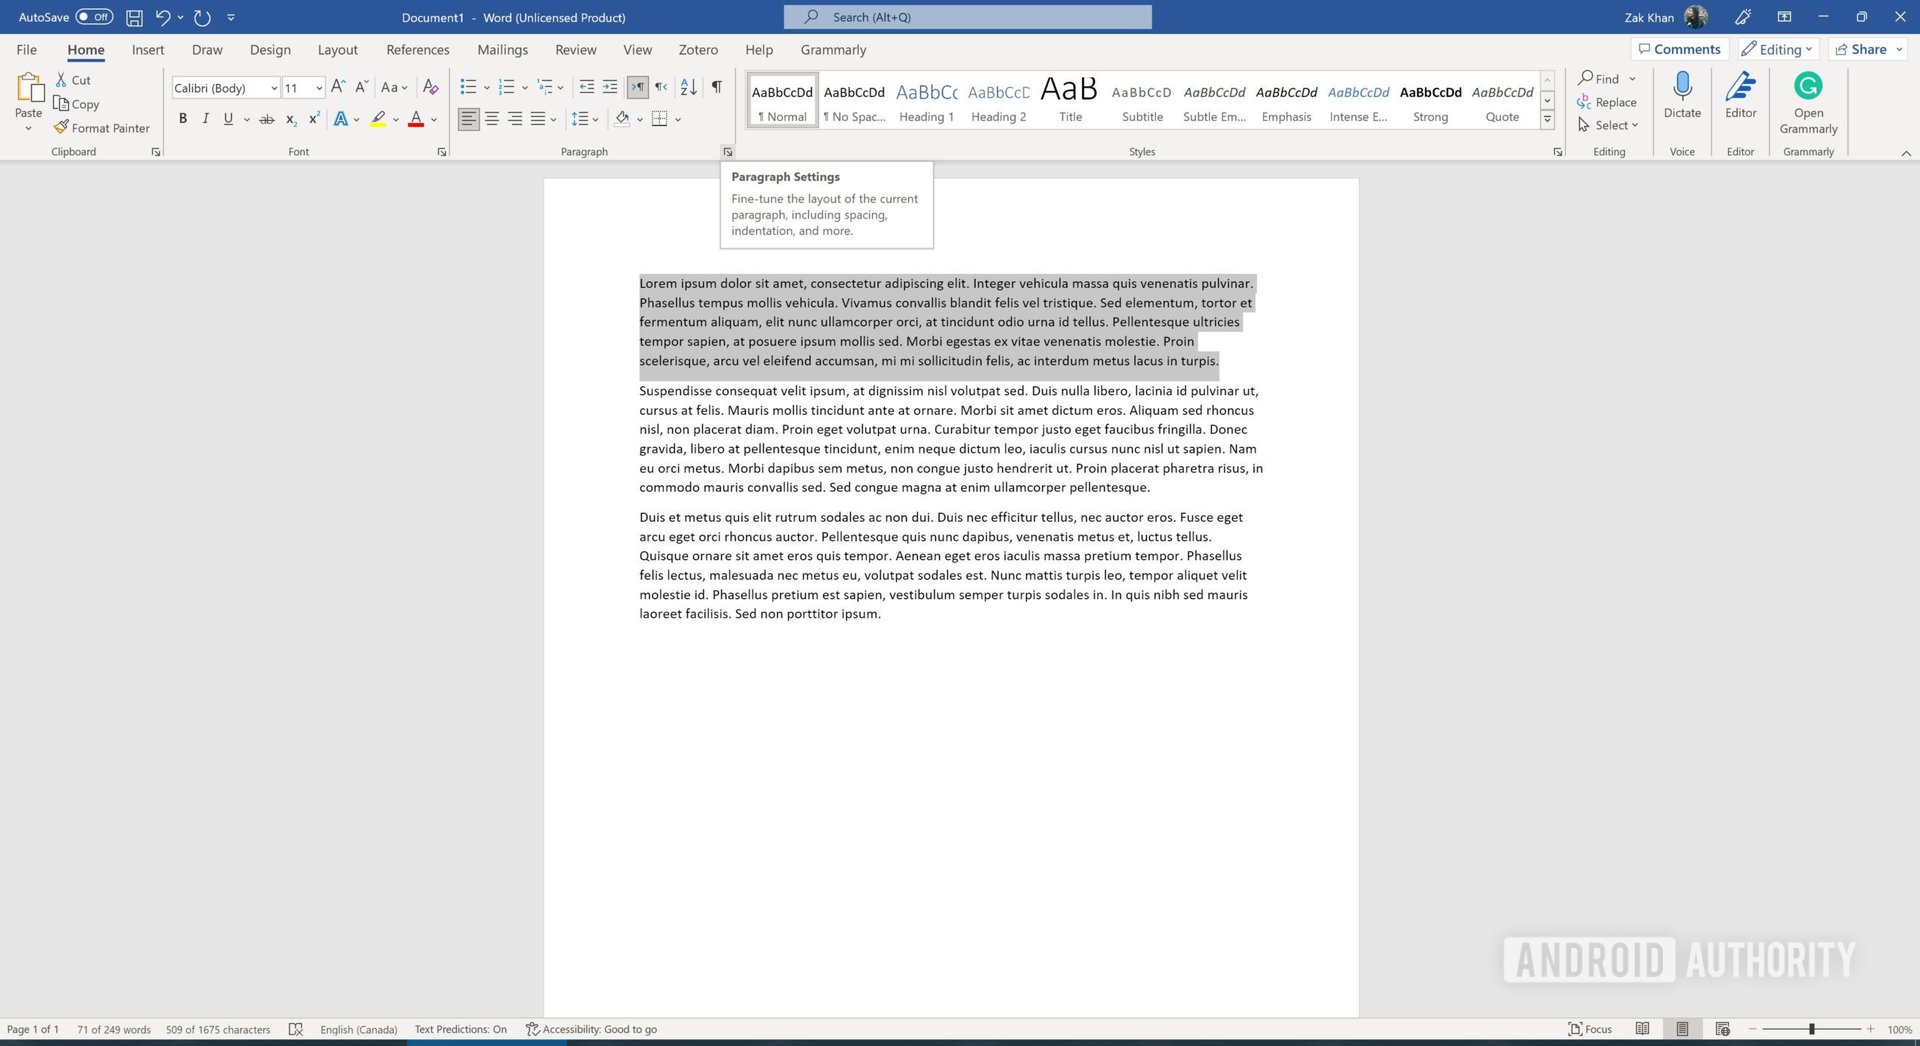
Task: Click the Search (Alt+Q) box
Action: click(x=967, y=17)
